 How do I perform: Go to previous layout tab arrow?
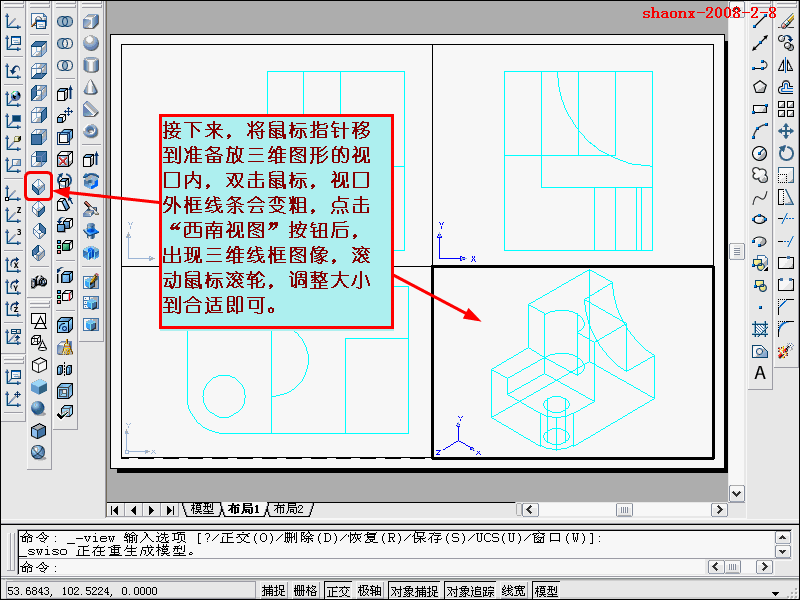point(134,510)
